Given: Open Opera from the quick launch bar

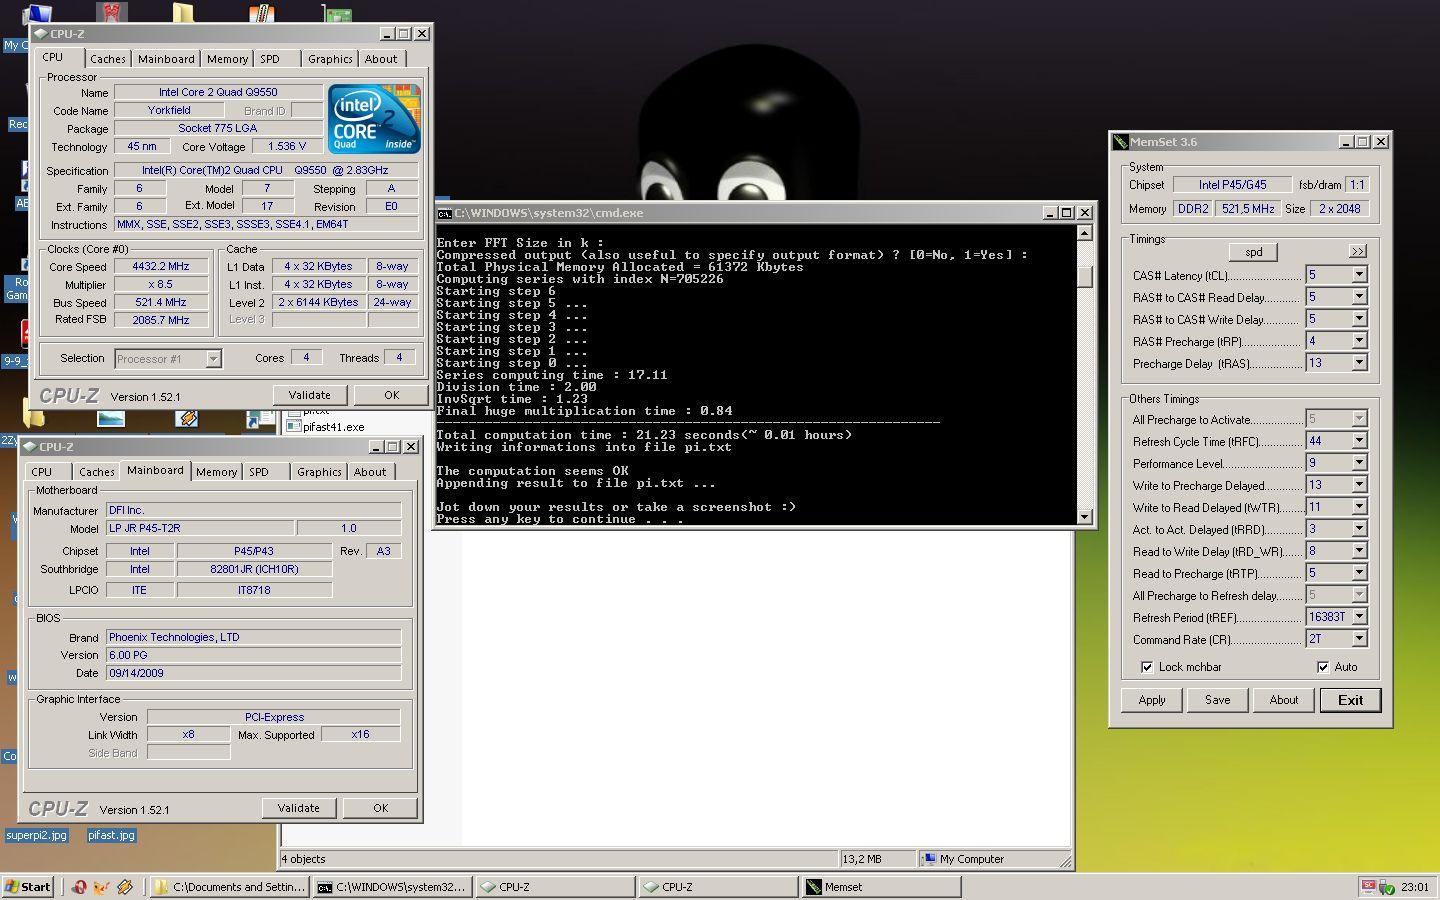Looking at the screenshot, I should click(x=79, y=887).
